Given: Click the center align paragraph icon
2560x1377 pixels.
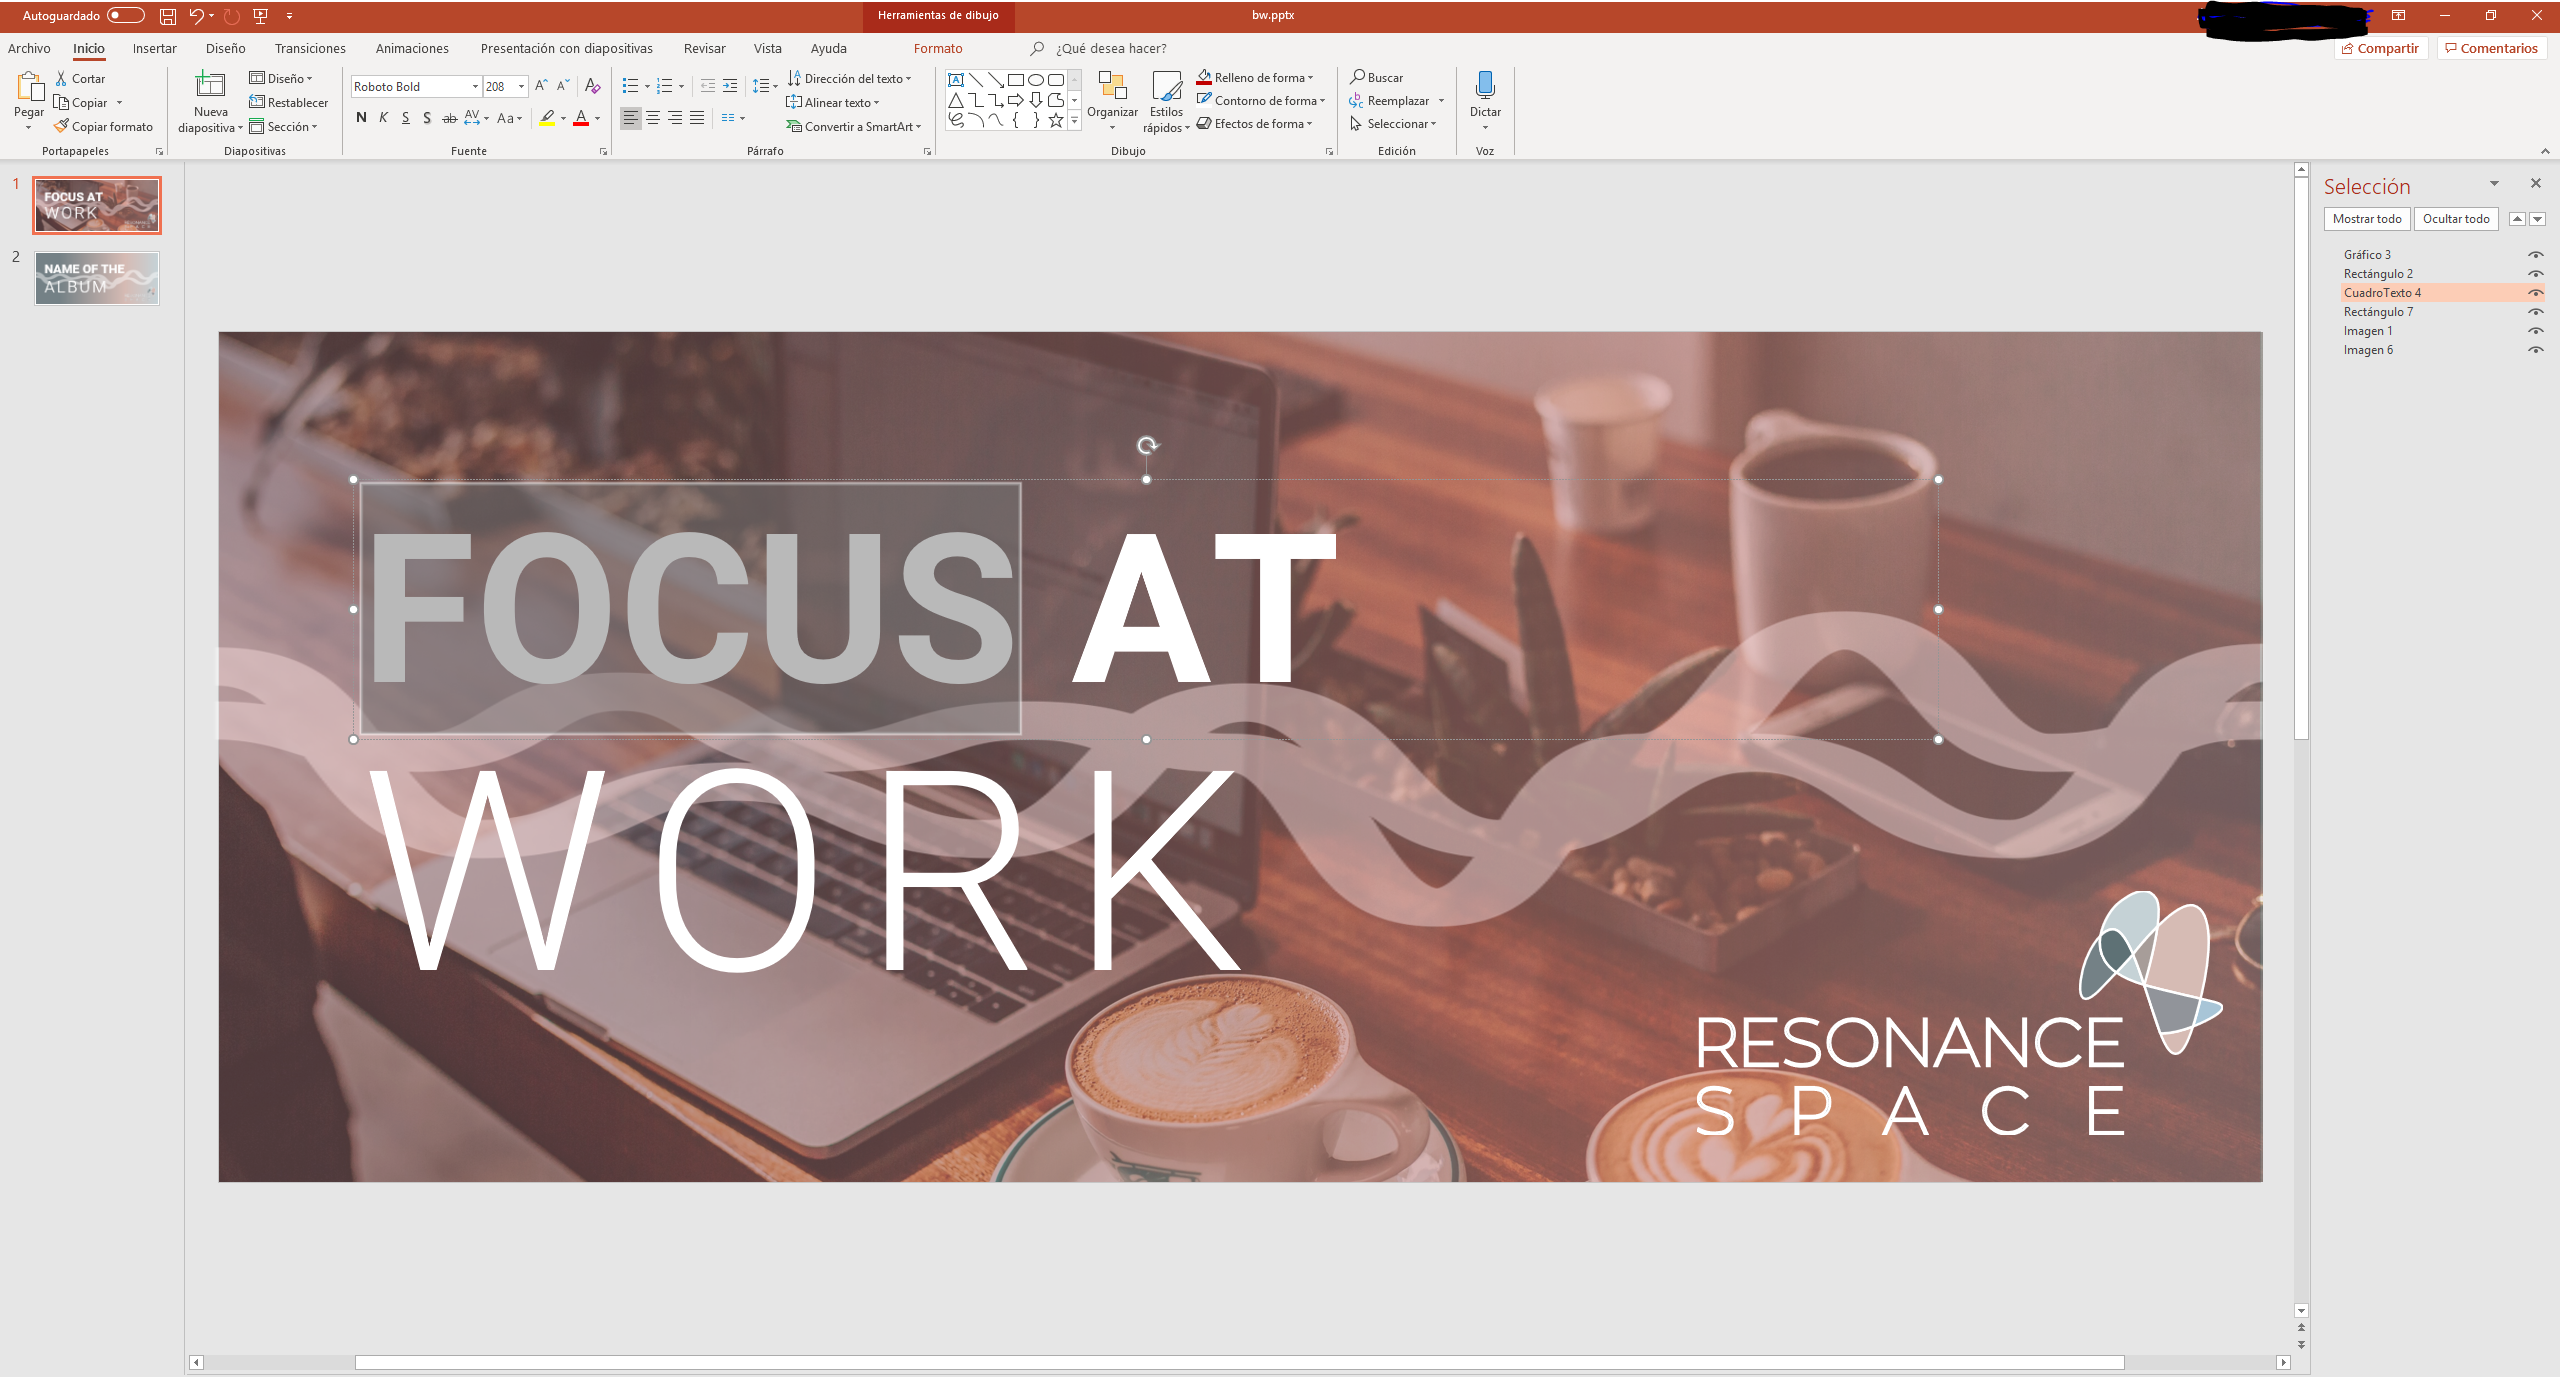Looking at the screenshot, I should click(x=653, y=118).
